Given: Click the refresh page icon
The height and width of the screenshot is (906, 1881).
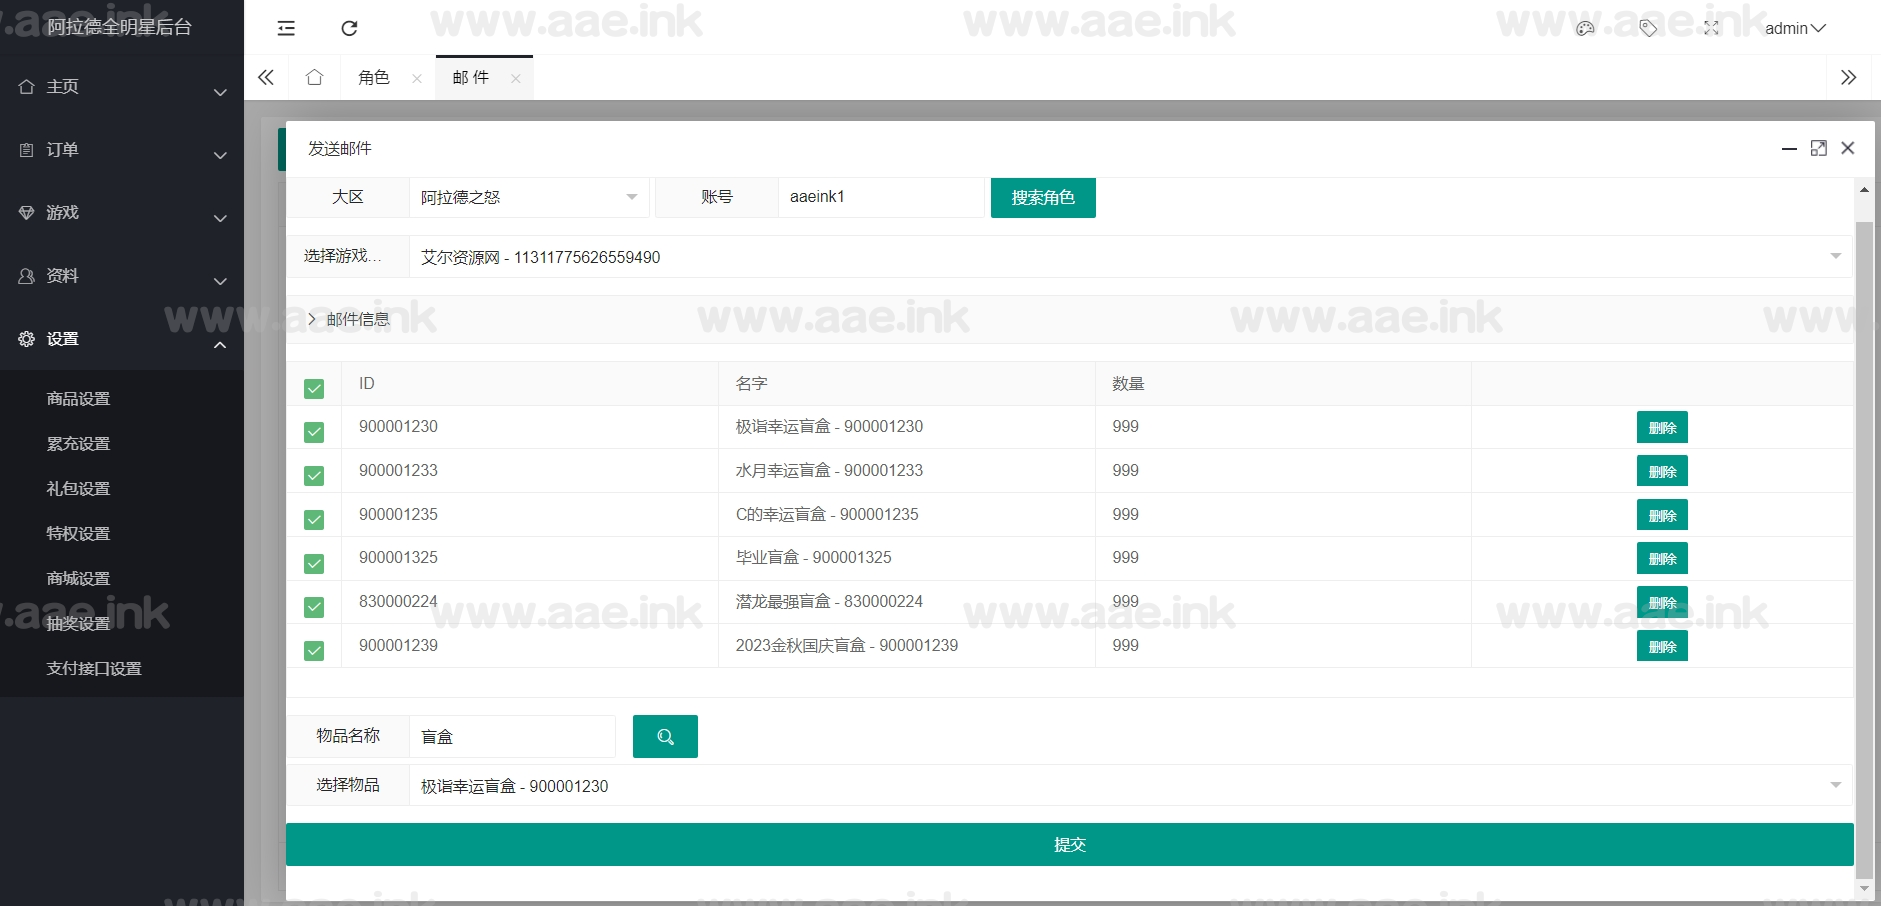Looking at the screenshot, I should (349, 28).
